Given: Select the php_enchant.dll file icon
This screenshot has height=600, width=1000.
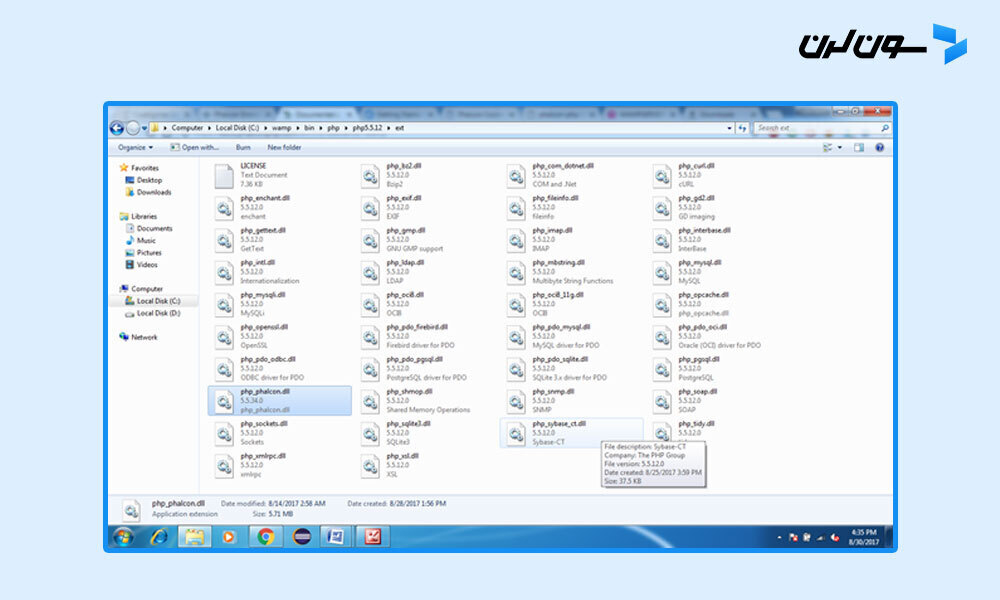Looking at the screenshot, I should 224,208.
